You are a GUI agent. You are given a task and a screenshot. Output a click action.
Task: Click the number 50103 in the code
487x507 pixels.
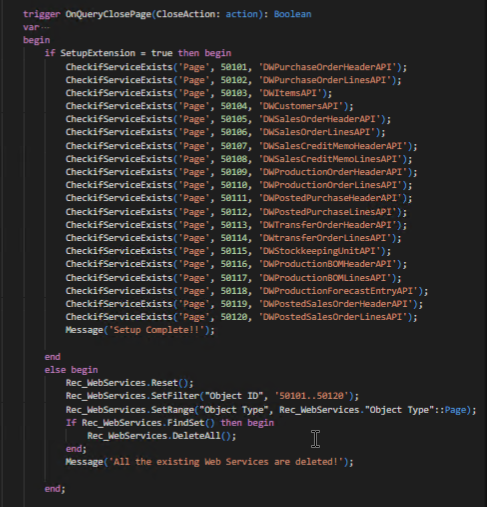tap(234, 93)
